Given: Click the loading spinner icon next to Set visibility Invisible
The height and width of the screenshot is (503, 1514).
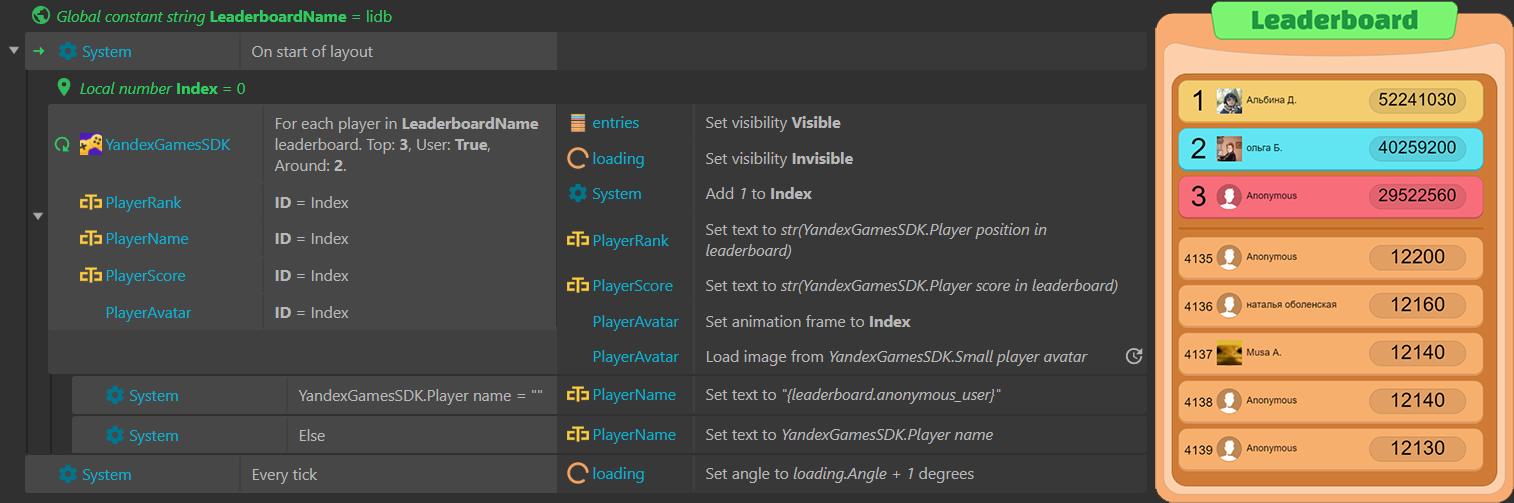Looking at the screenshot, I should click(x=577, y=158).
